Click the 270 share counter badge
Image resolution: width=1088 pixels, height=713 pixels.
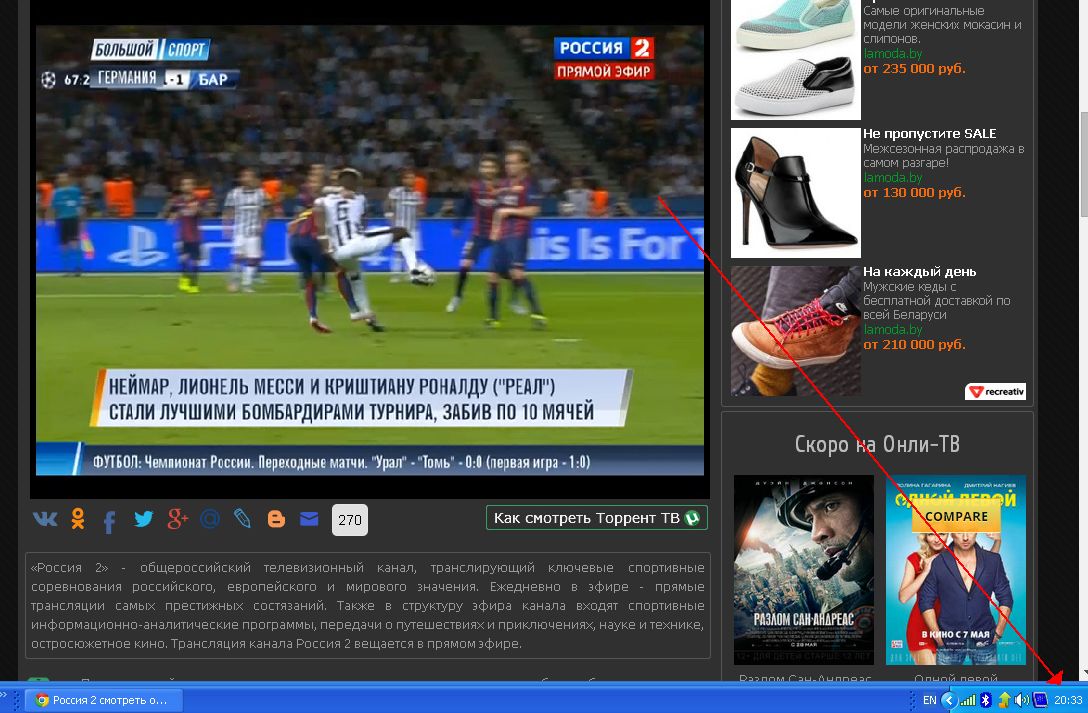coord(350,519)
